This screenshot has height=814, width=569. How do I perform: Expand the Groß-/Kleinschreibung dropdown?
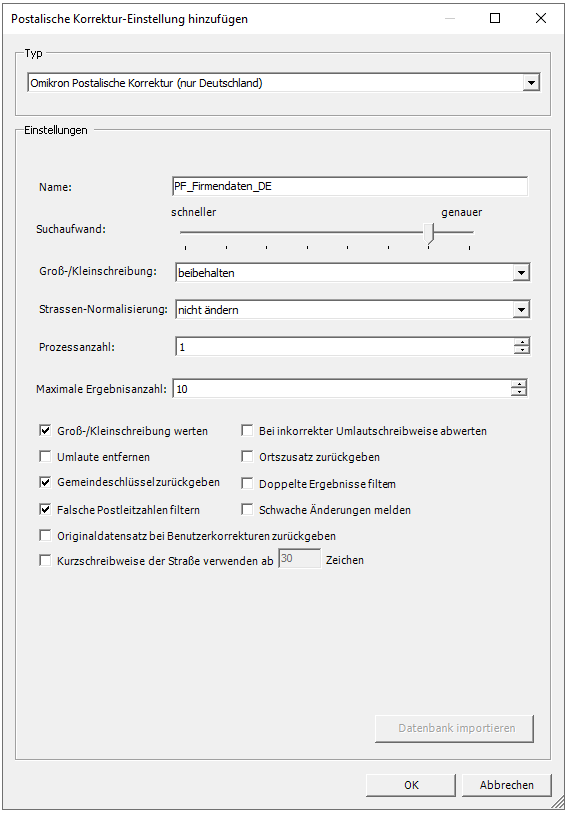click(521, 273)
